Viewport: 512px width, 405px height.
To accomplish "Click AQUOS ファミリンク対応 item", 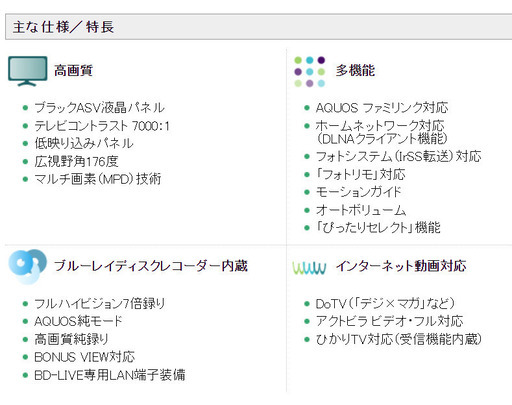I will pyautogui.click(x=382, y=108).
